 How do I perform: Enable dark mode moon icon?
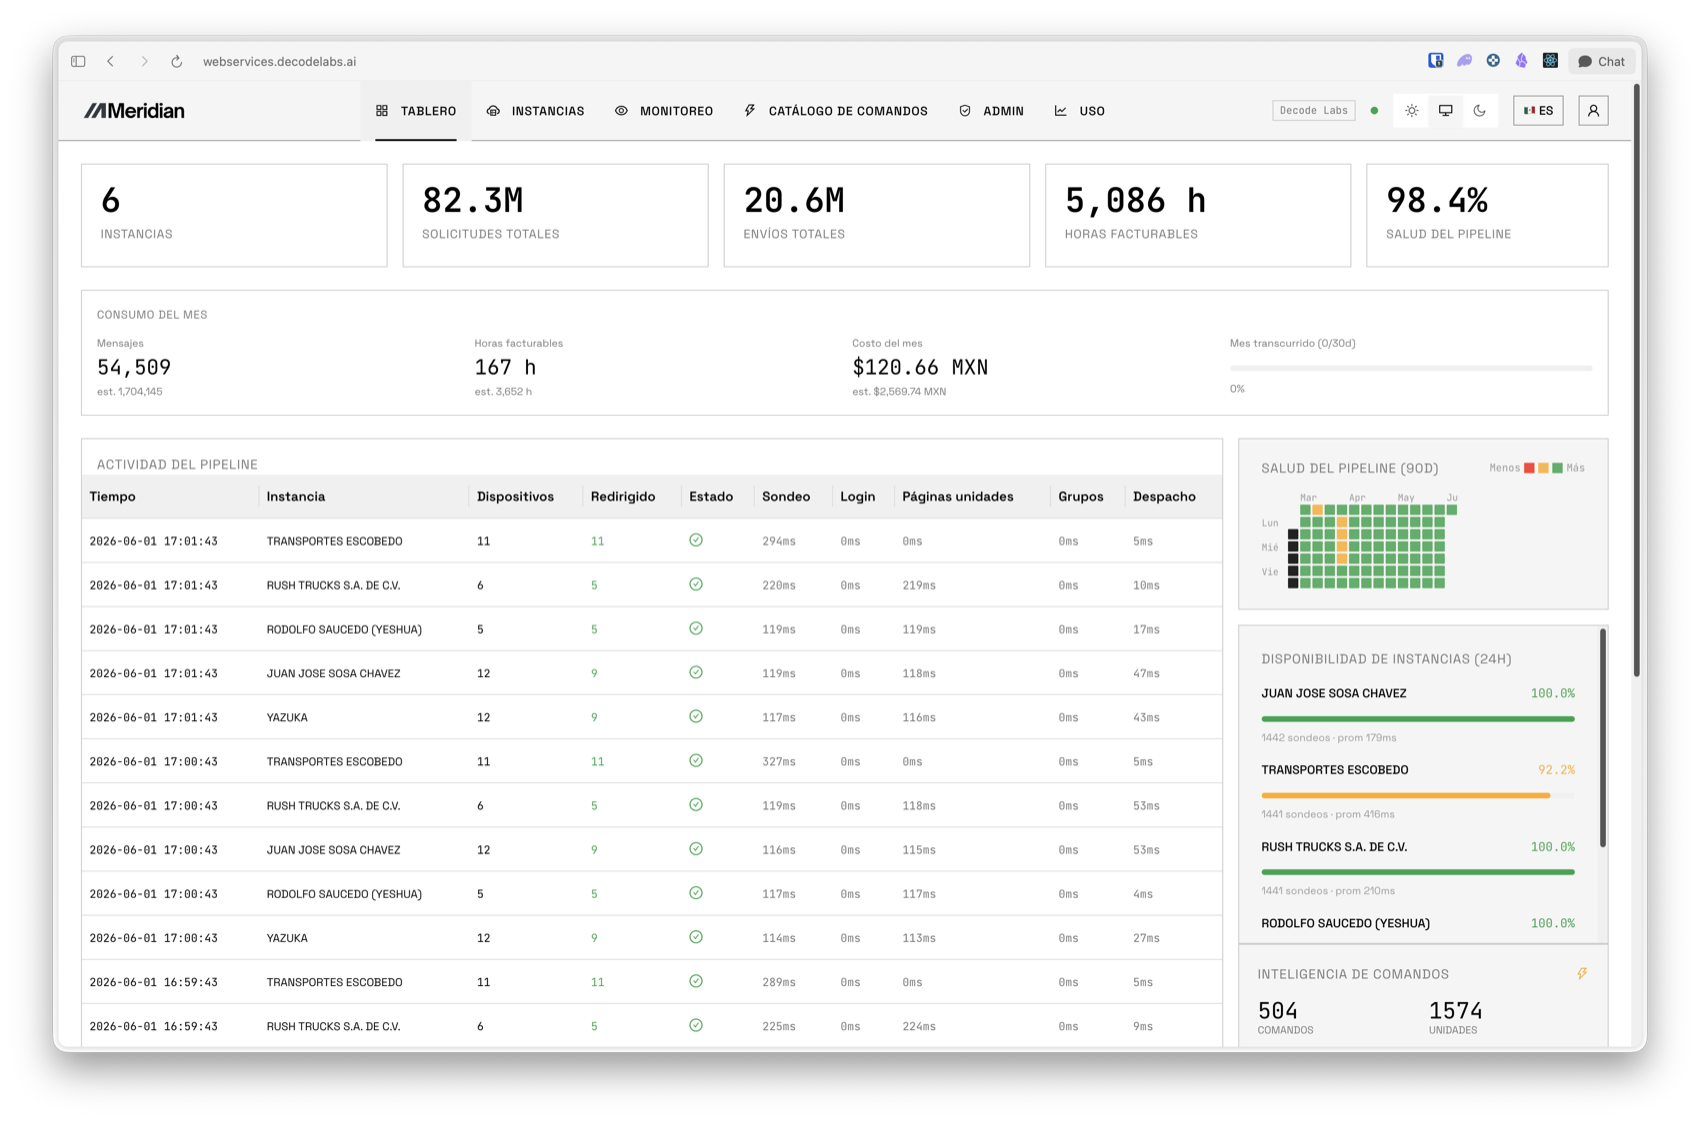click(1479, 111)
